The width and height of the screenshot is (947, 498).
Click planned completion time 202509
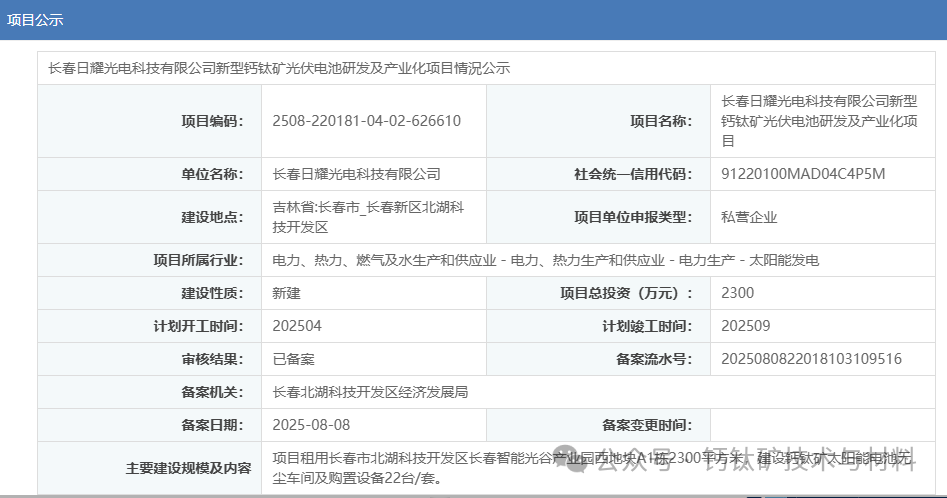[x=745, y=326]
